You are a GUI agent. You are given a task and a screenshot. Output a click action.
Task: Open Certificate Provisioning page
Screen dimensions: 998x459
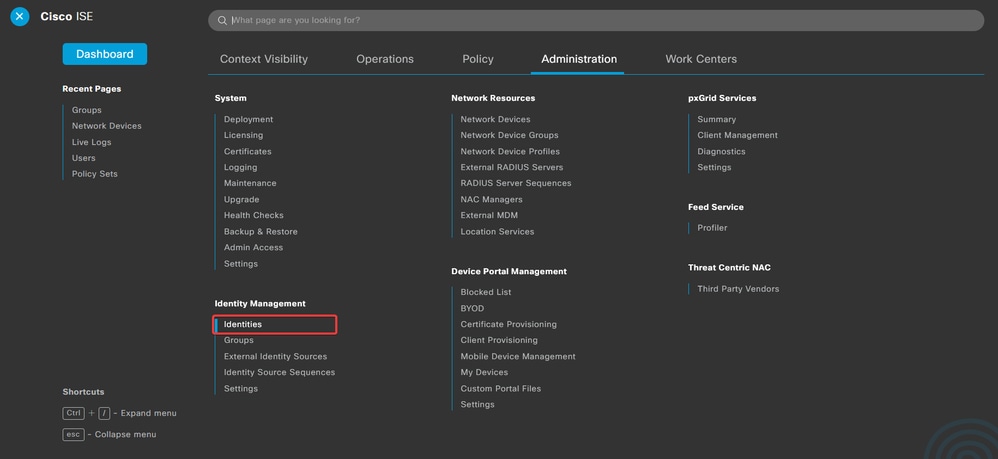coord(509,325)
